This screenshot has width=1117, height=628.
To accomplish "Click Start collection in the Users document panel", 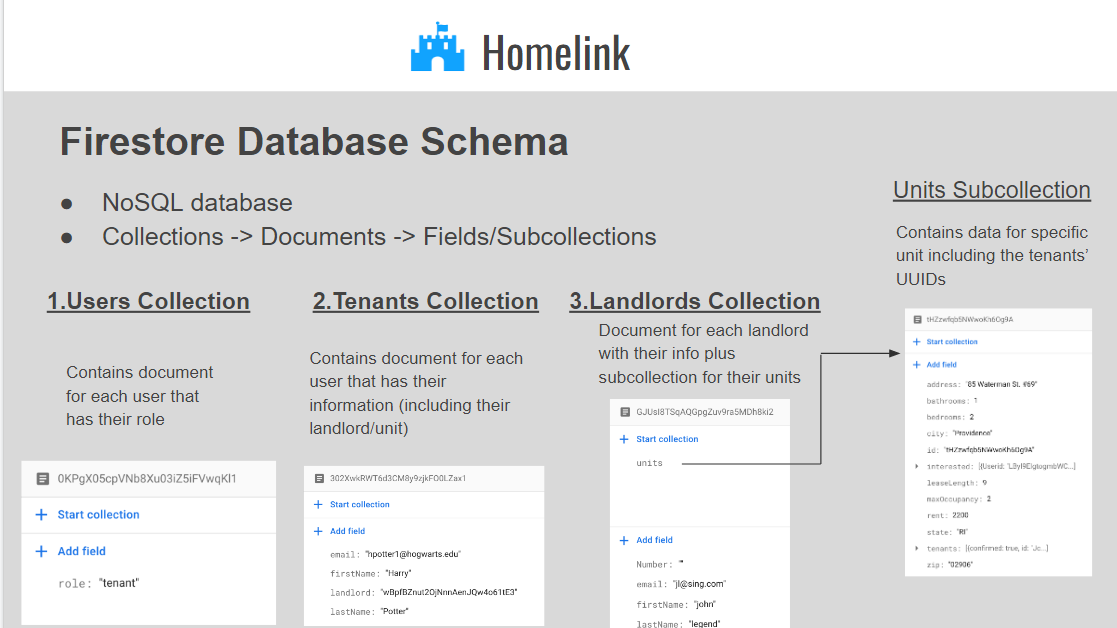I will pos(98,515).
